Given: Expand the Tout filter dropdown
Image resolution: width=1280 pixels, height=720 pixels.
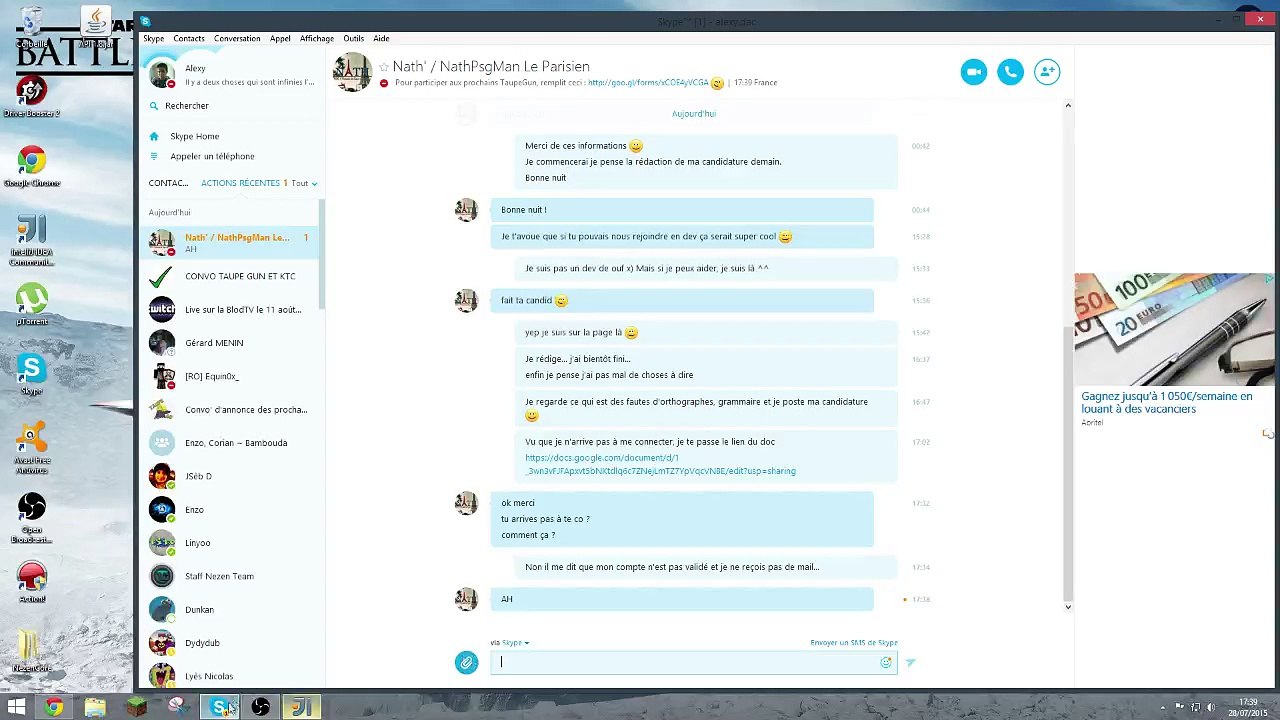Looking at the screenshot, I should [304, 183].
